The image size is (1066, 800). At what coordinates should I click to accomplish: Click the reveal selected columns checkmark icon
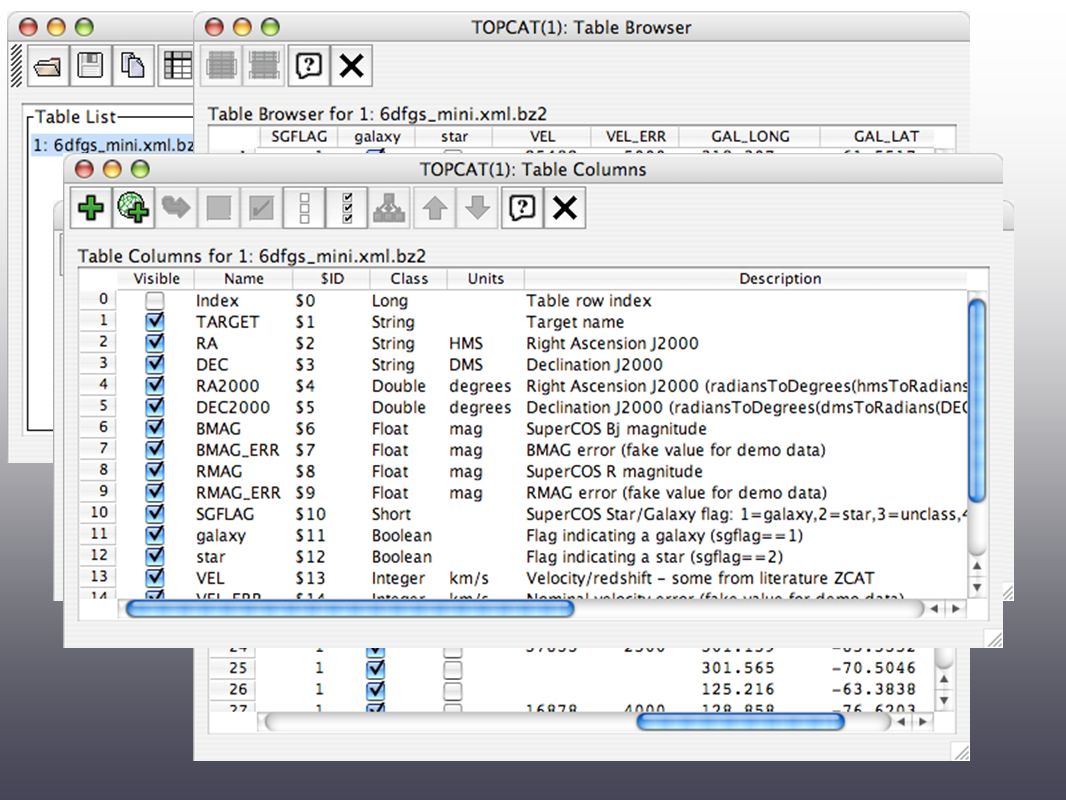(262, 208)
